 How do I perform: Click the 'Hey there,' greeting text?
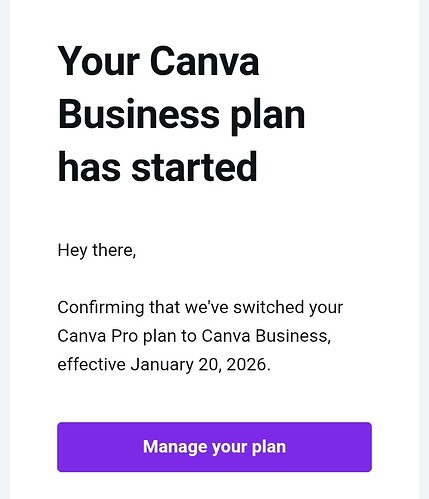point(97,250)
